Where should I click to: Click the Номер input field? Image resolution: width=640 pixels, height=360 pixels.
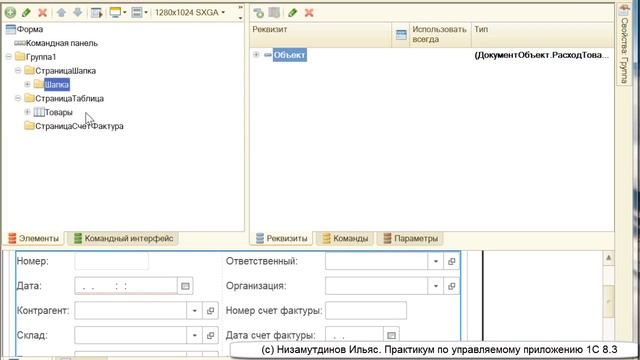pos(111,261)
